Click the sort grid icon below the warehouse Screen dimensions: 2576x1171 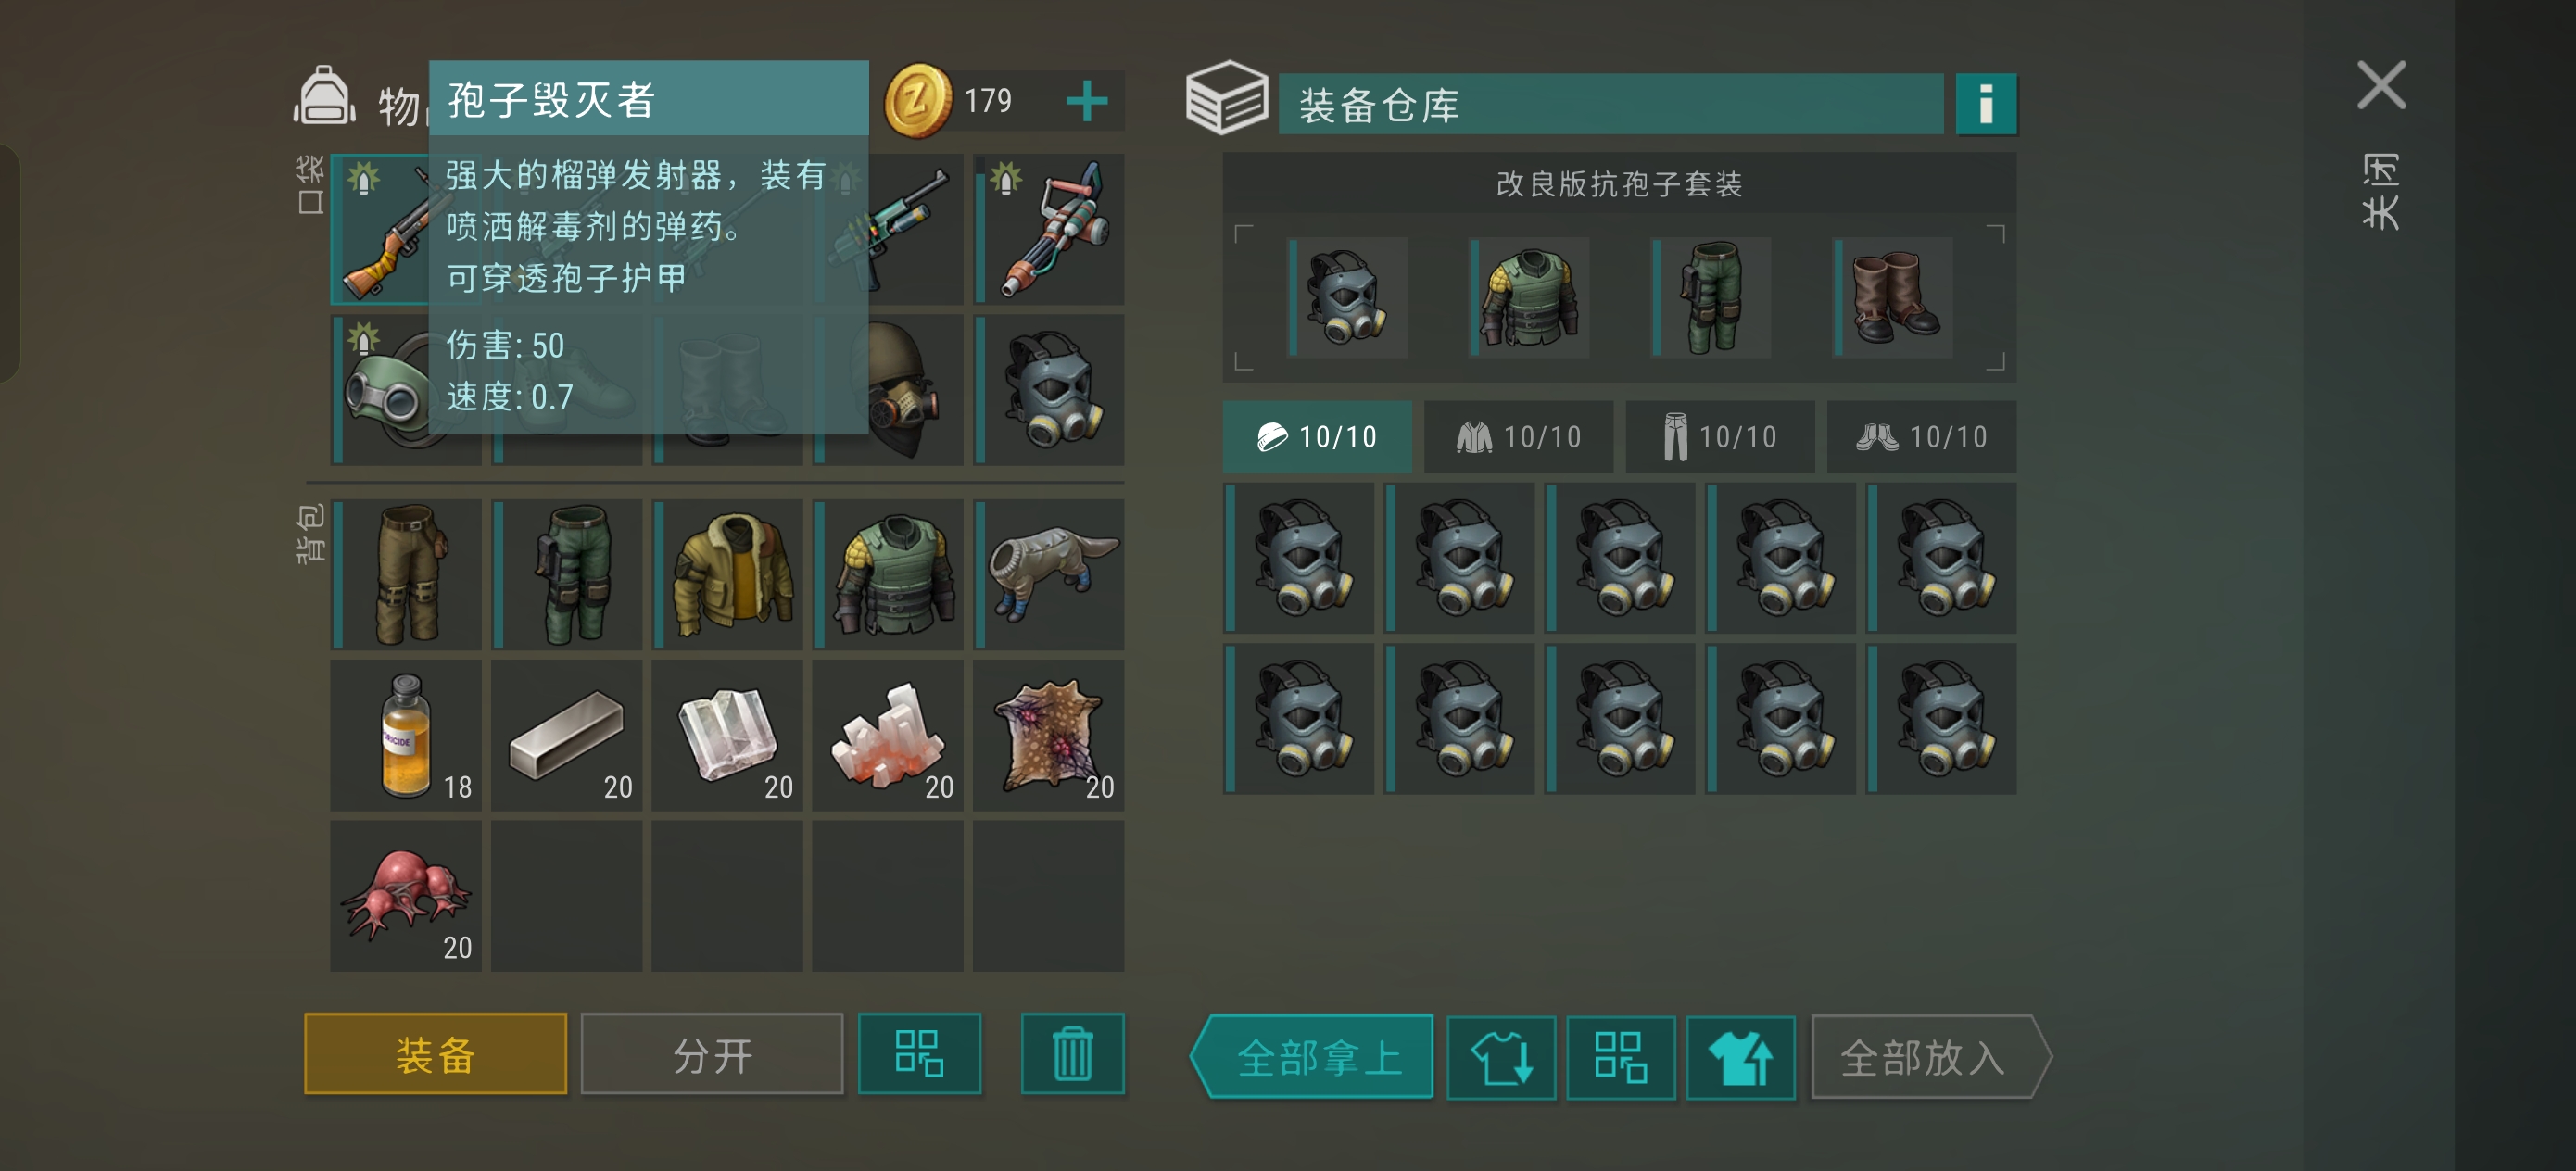pos(1620,1057)
